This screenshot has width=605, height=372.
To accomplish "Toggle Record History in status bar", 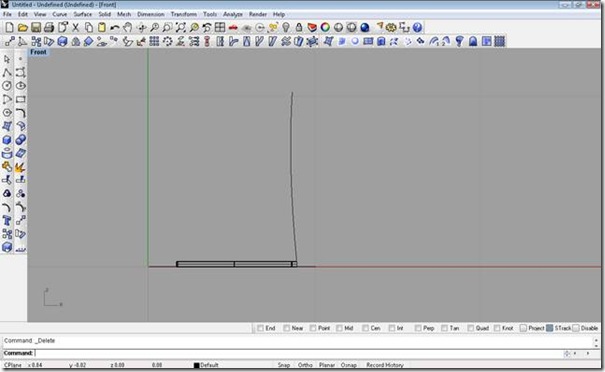I will (x=385, y=365).
